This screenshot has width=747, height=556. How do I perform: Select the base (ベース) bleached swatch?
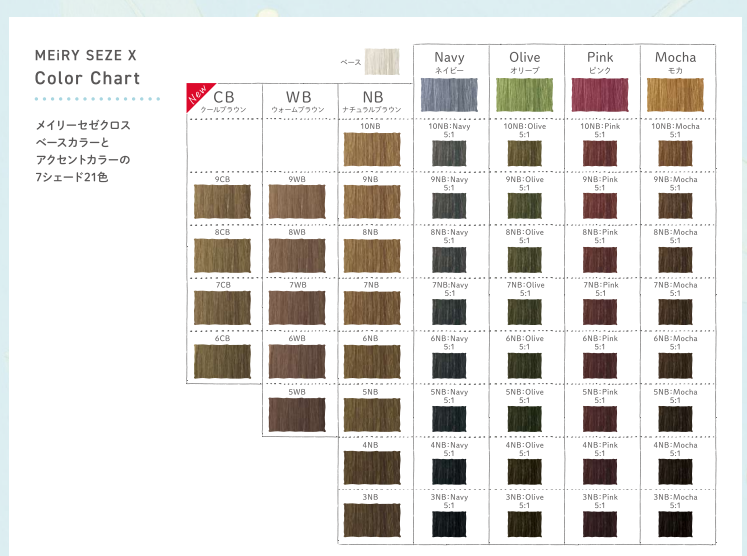coord(382,61)
